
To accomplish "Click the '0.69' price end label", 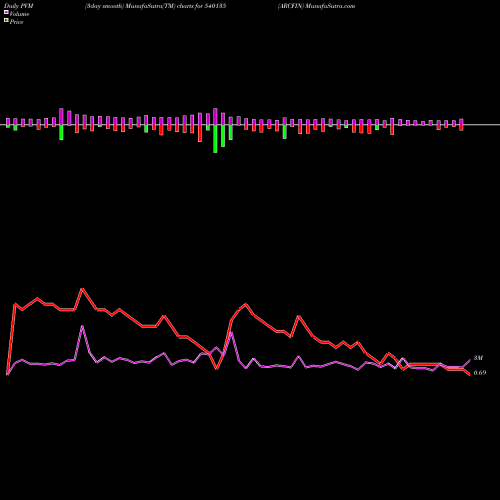I will (x=480, y=373).
